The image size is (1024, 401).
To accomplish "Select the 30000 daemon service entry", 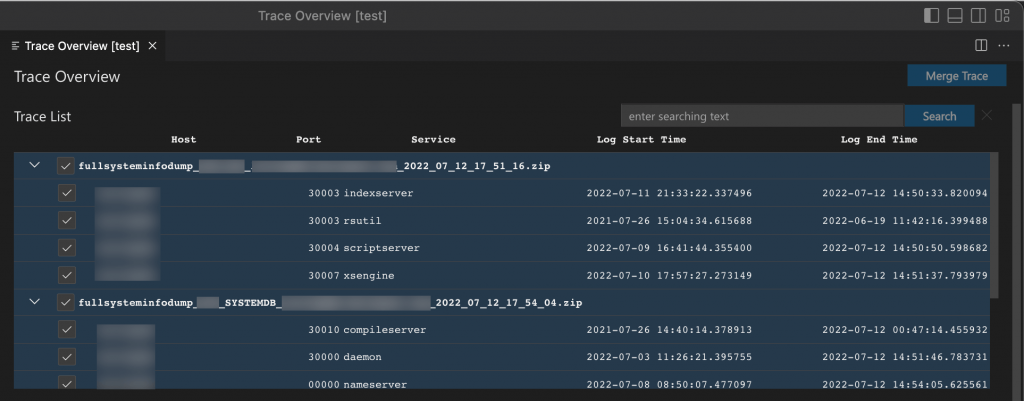I will (344, 357).
